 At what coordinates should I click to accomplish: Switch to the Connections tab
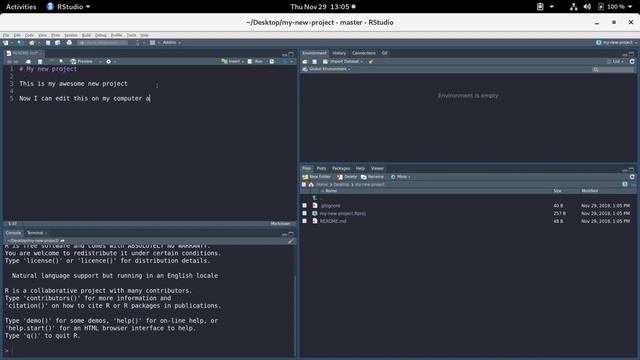pos(364,53)
